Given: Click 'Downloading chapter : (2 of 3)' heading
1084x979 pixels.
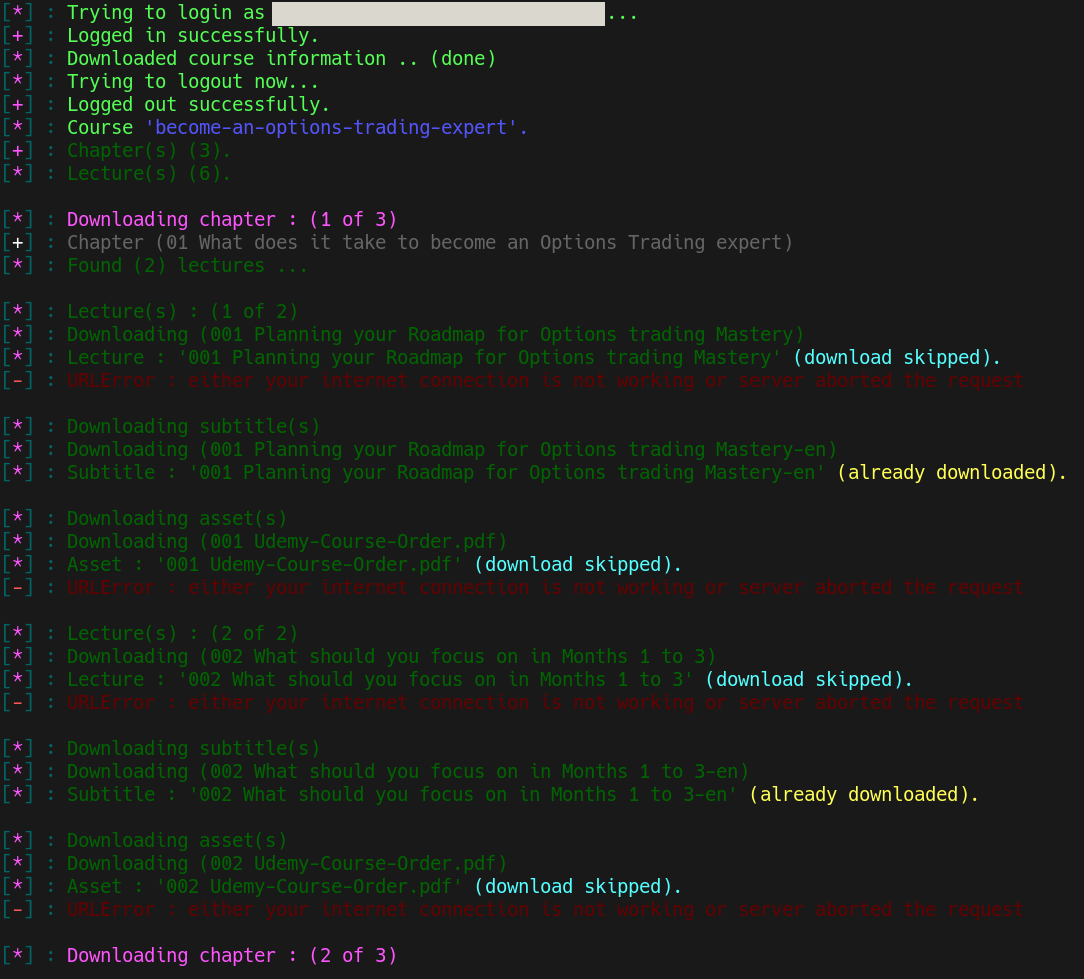Looking at the screenshot, I should [x=232, y=955].
